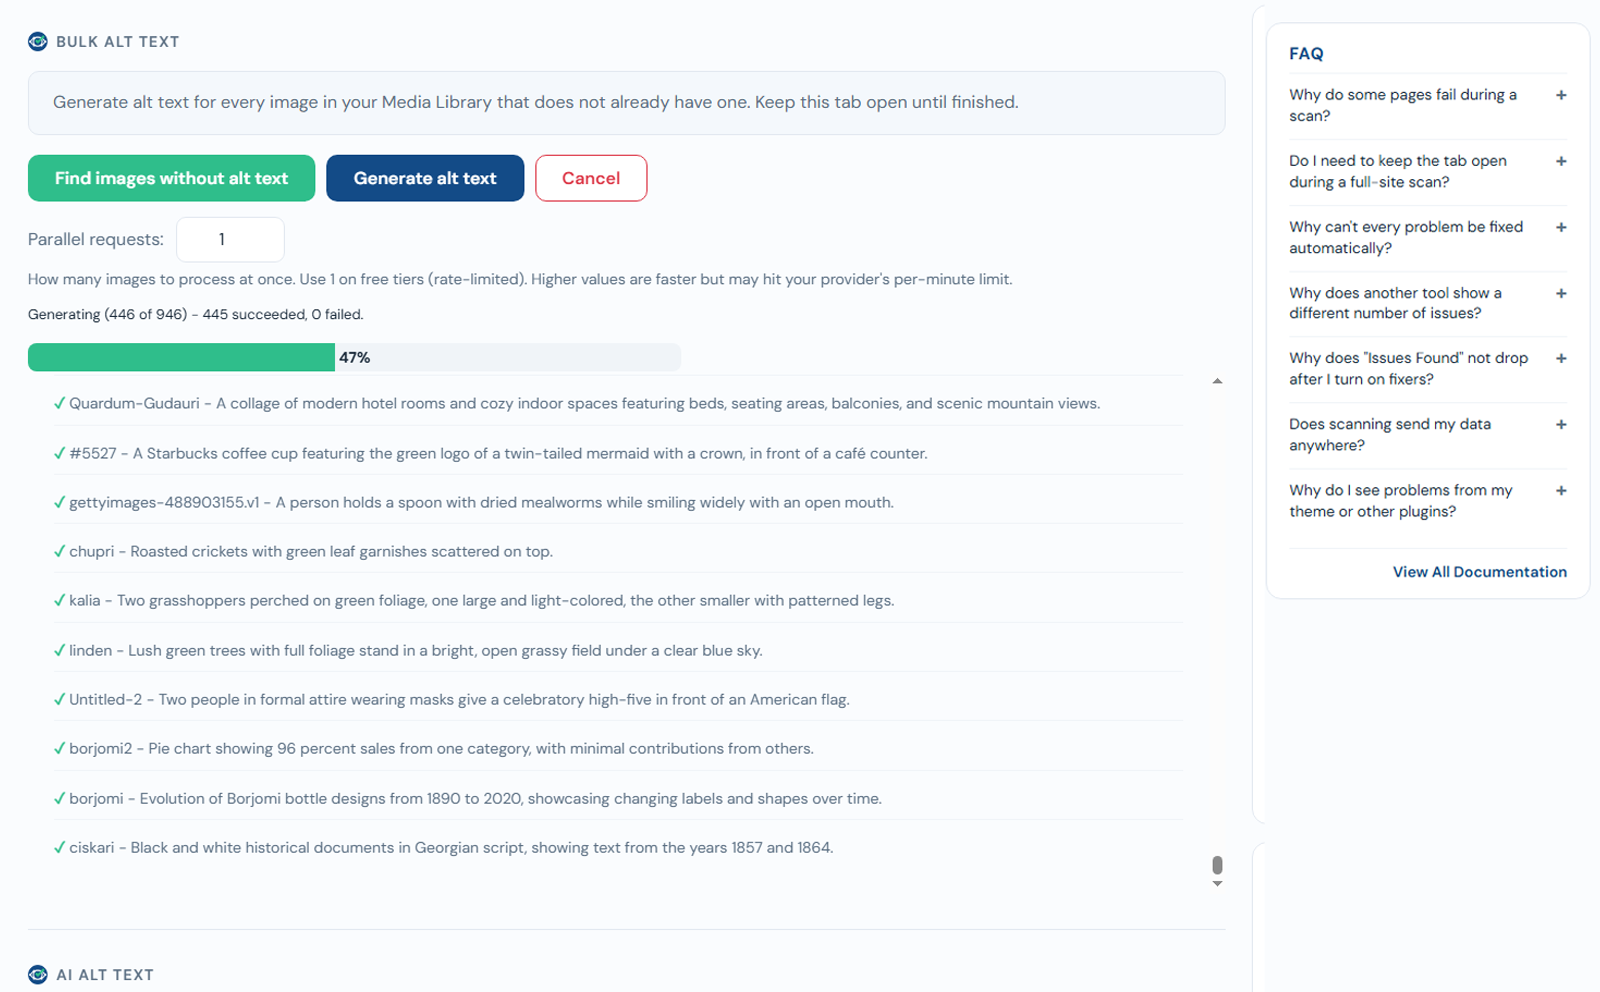This screenshot has width=1600, height=992.
Task: Click checkmark icon beside chupri entry
Action: [x=59, y=551]
